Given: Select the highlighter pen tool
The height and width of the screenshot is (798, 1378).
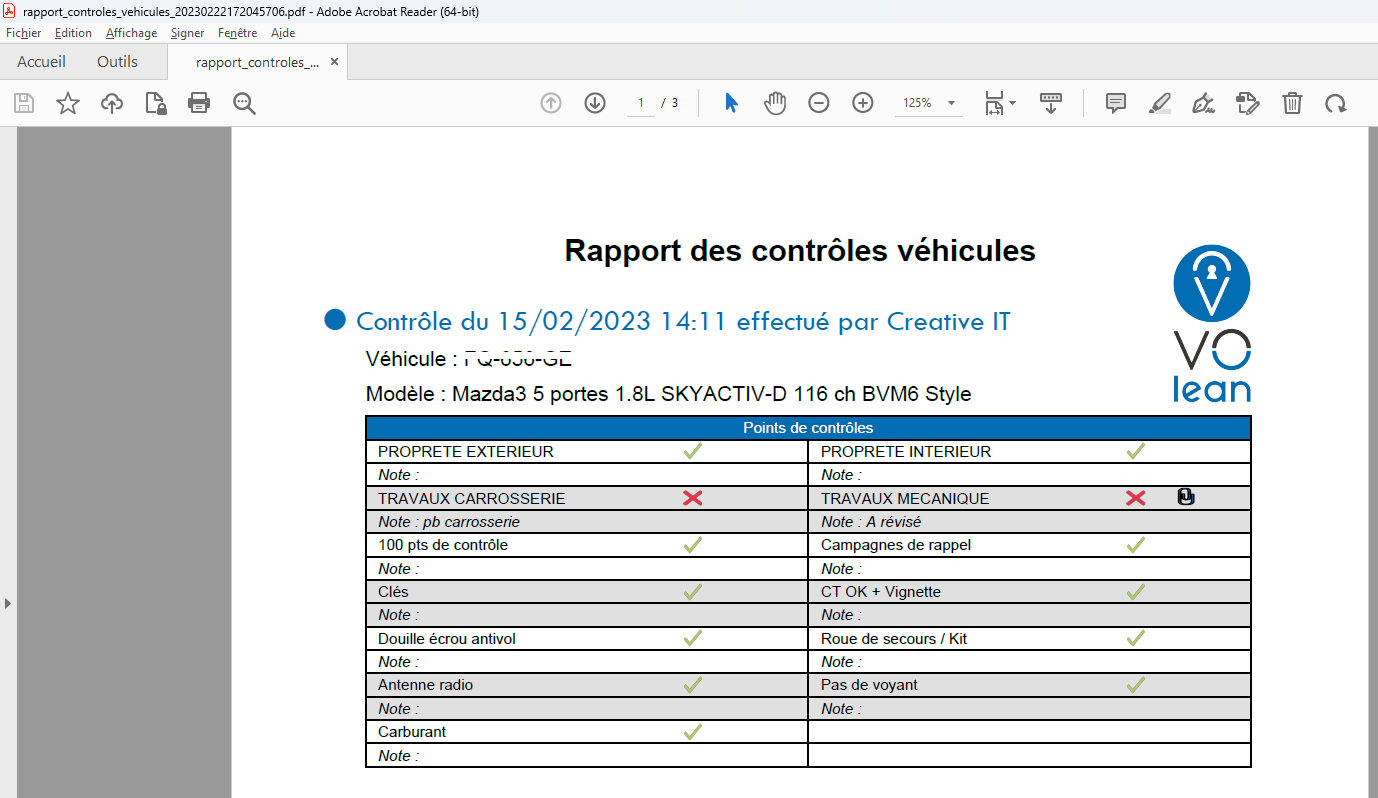Looking at the screenshot, I should [1160, 103].
